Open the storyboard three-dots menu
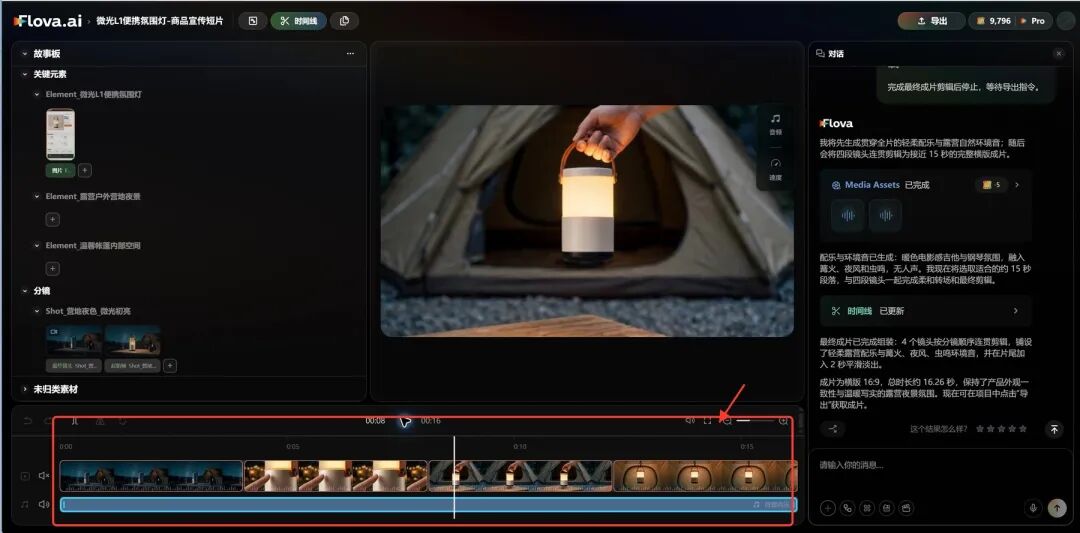This screenshot has height=533, width=1080. 351,54
